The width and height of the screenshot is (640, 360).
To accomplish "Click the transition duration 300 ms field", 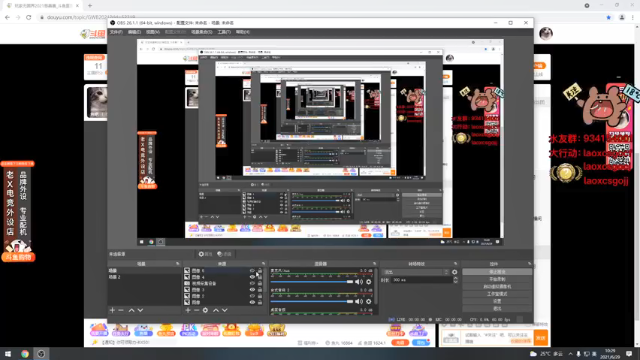I will pos(421,280).
